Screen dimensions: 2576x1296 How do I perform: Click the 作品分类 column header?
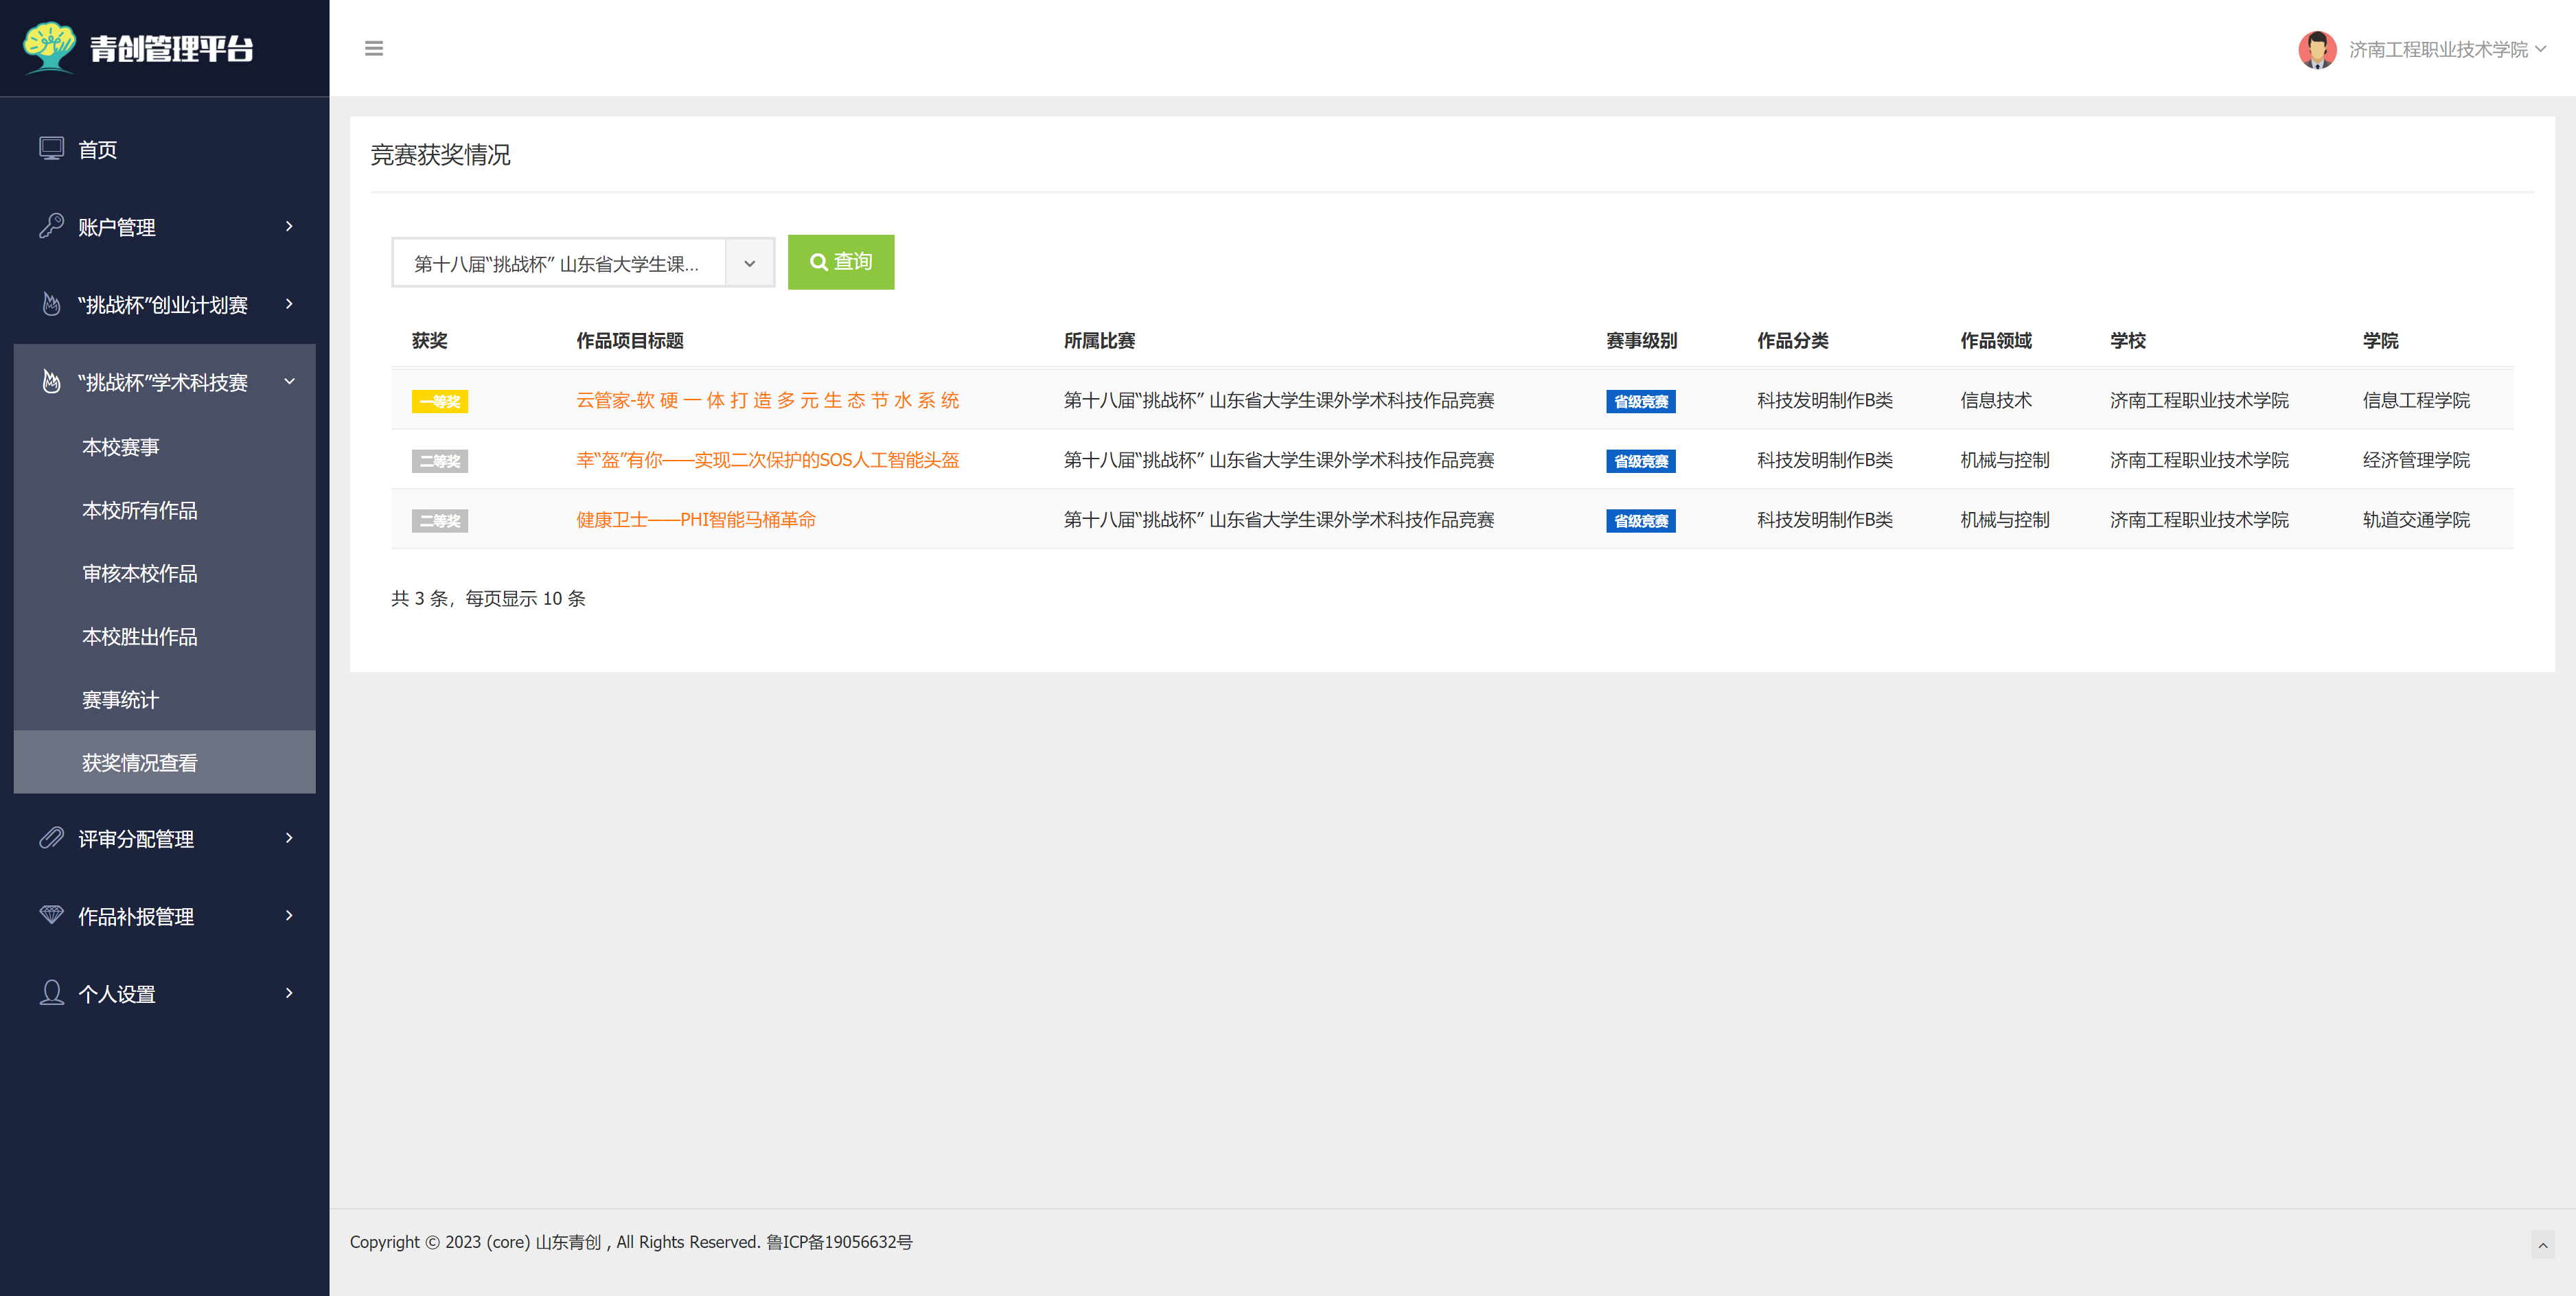point(1793,341)
